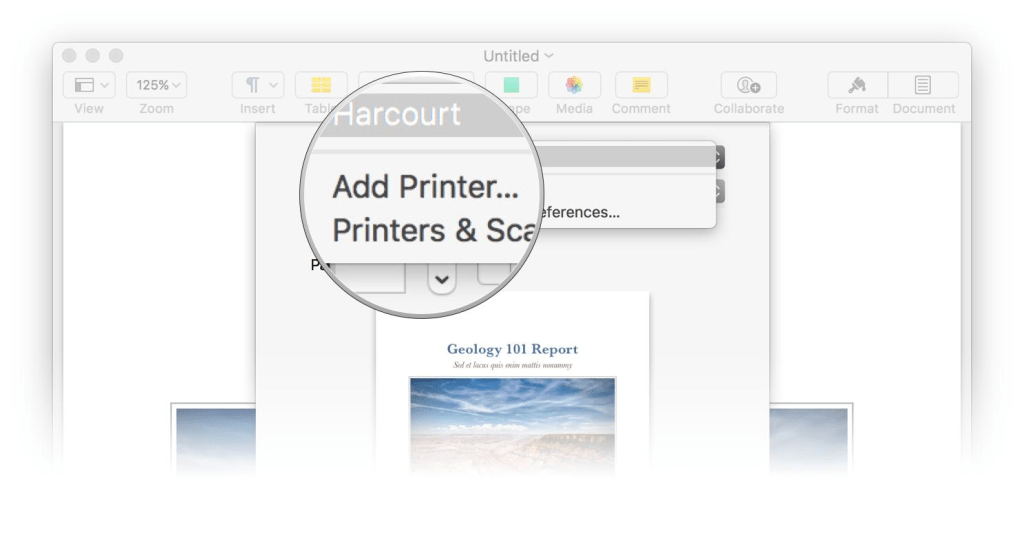The image size is (1024, 551).
Task: Click the Table toolbar icon
Action: click(321, 85)
